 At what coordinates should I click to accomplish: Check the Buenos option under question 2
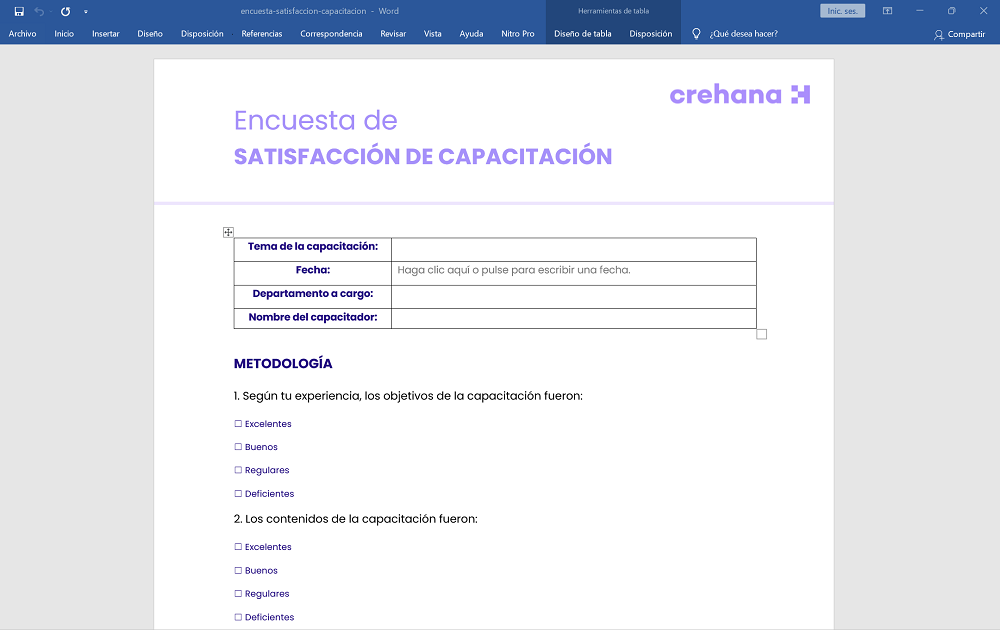237,570
